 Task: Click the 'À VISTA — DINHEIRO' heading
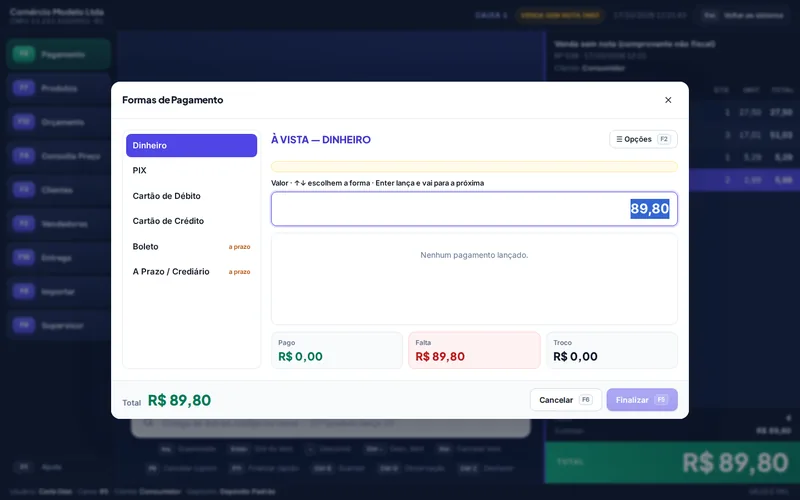321,140
